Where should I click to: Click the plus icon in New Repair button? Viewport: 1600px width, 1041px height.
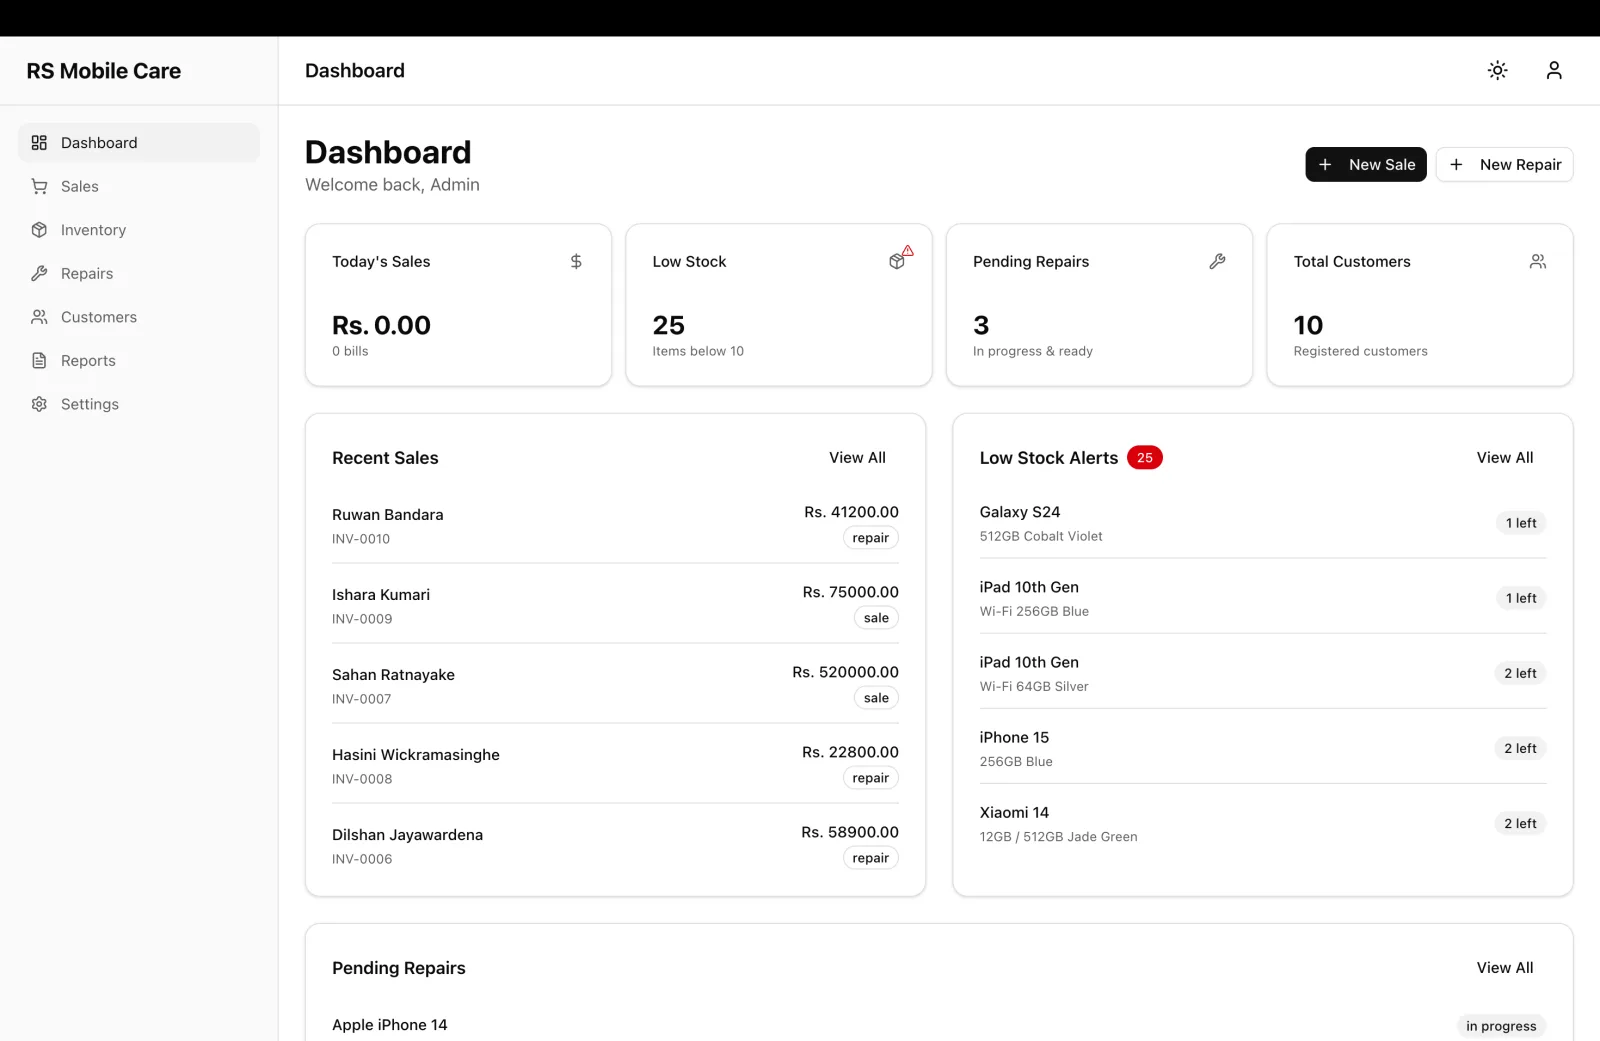(1456, 165)
